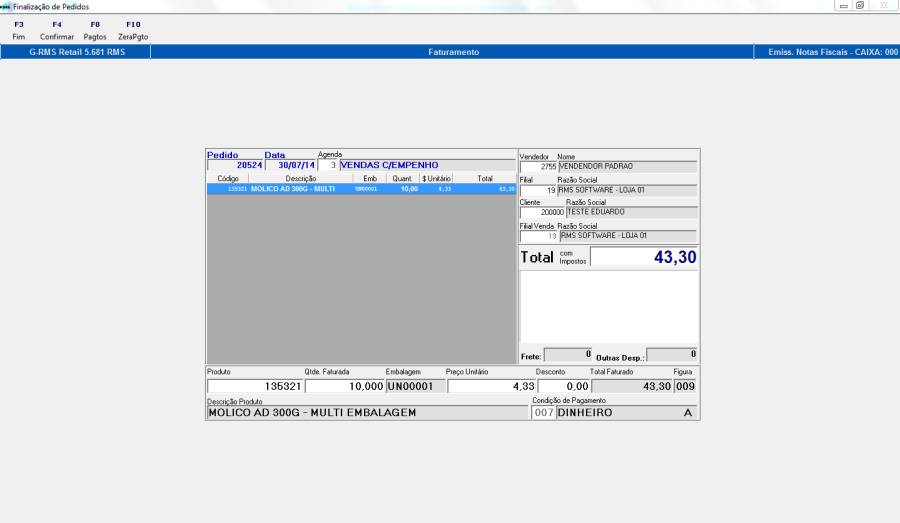The height and width of the screenshot is (523, 900).
Task: Click the Filial code field 19
Action: [x=538, y=191]
